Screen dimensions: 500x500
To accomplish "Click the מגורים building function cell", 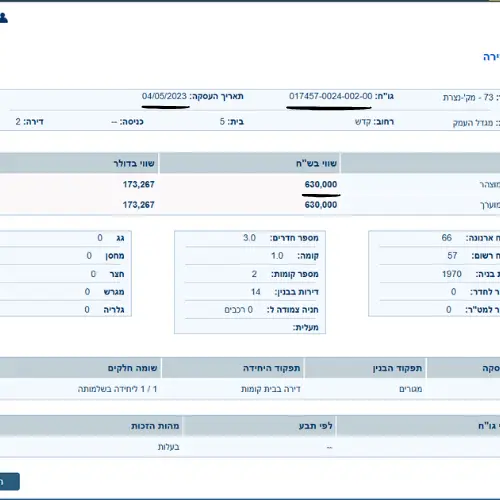I will tap(411, 389).
